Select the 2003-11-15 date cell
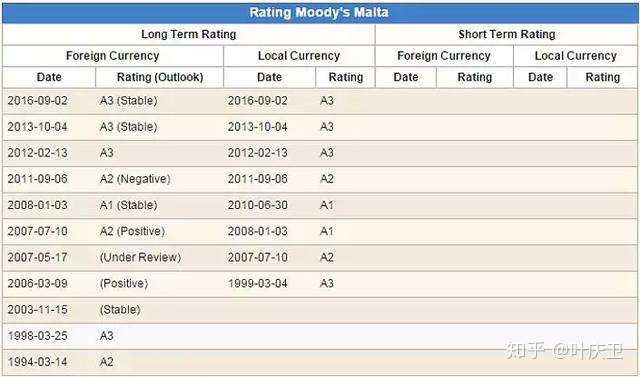 point(38,310)
